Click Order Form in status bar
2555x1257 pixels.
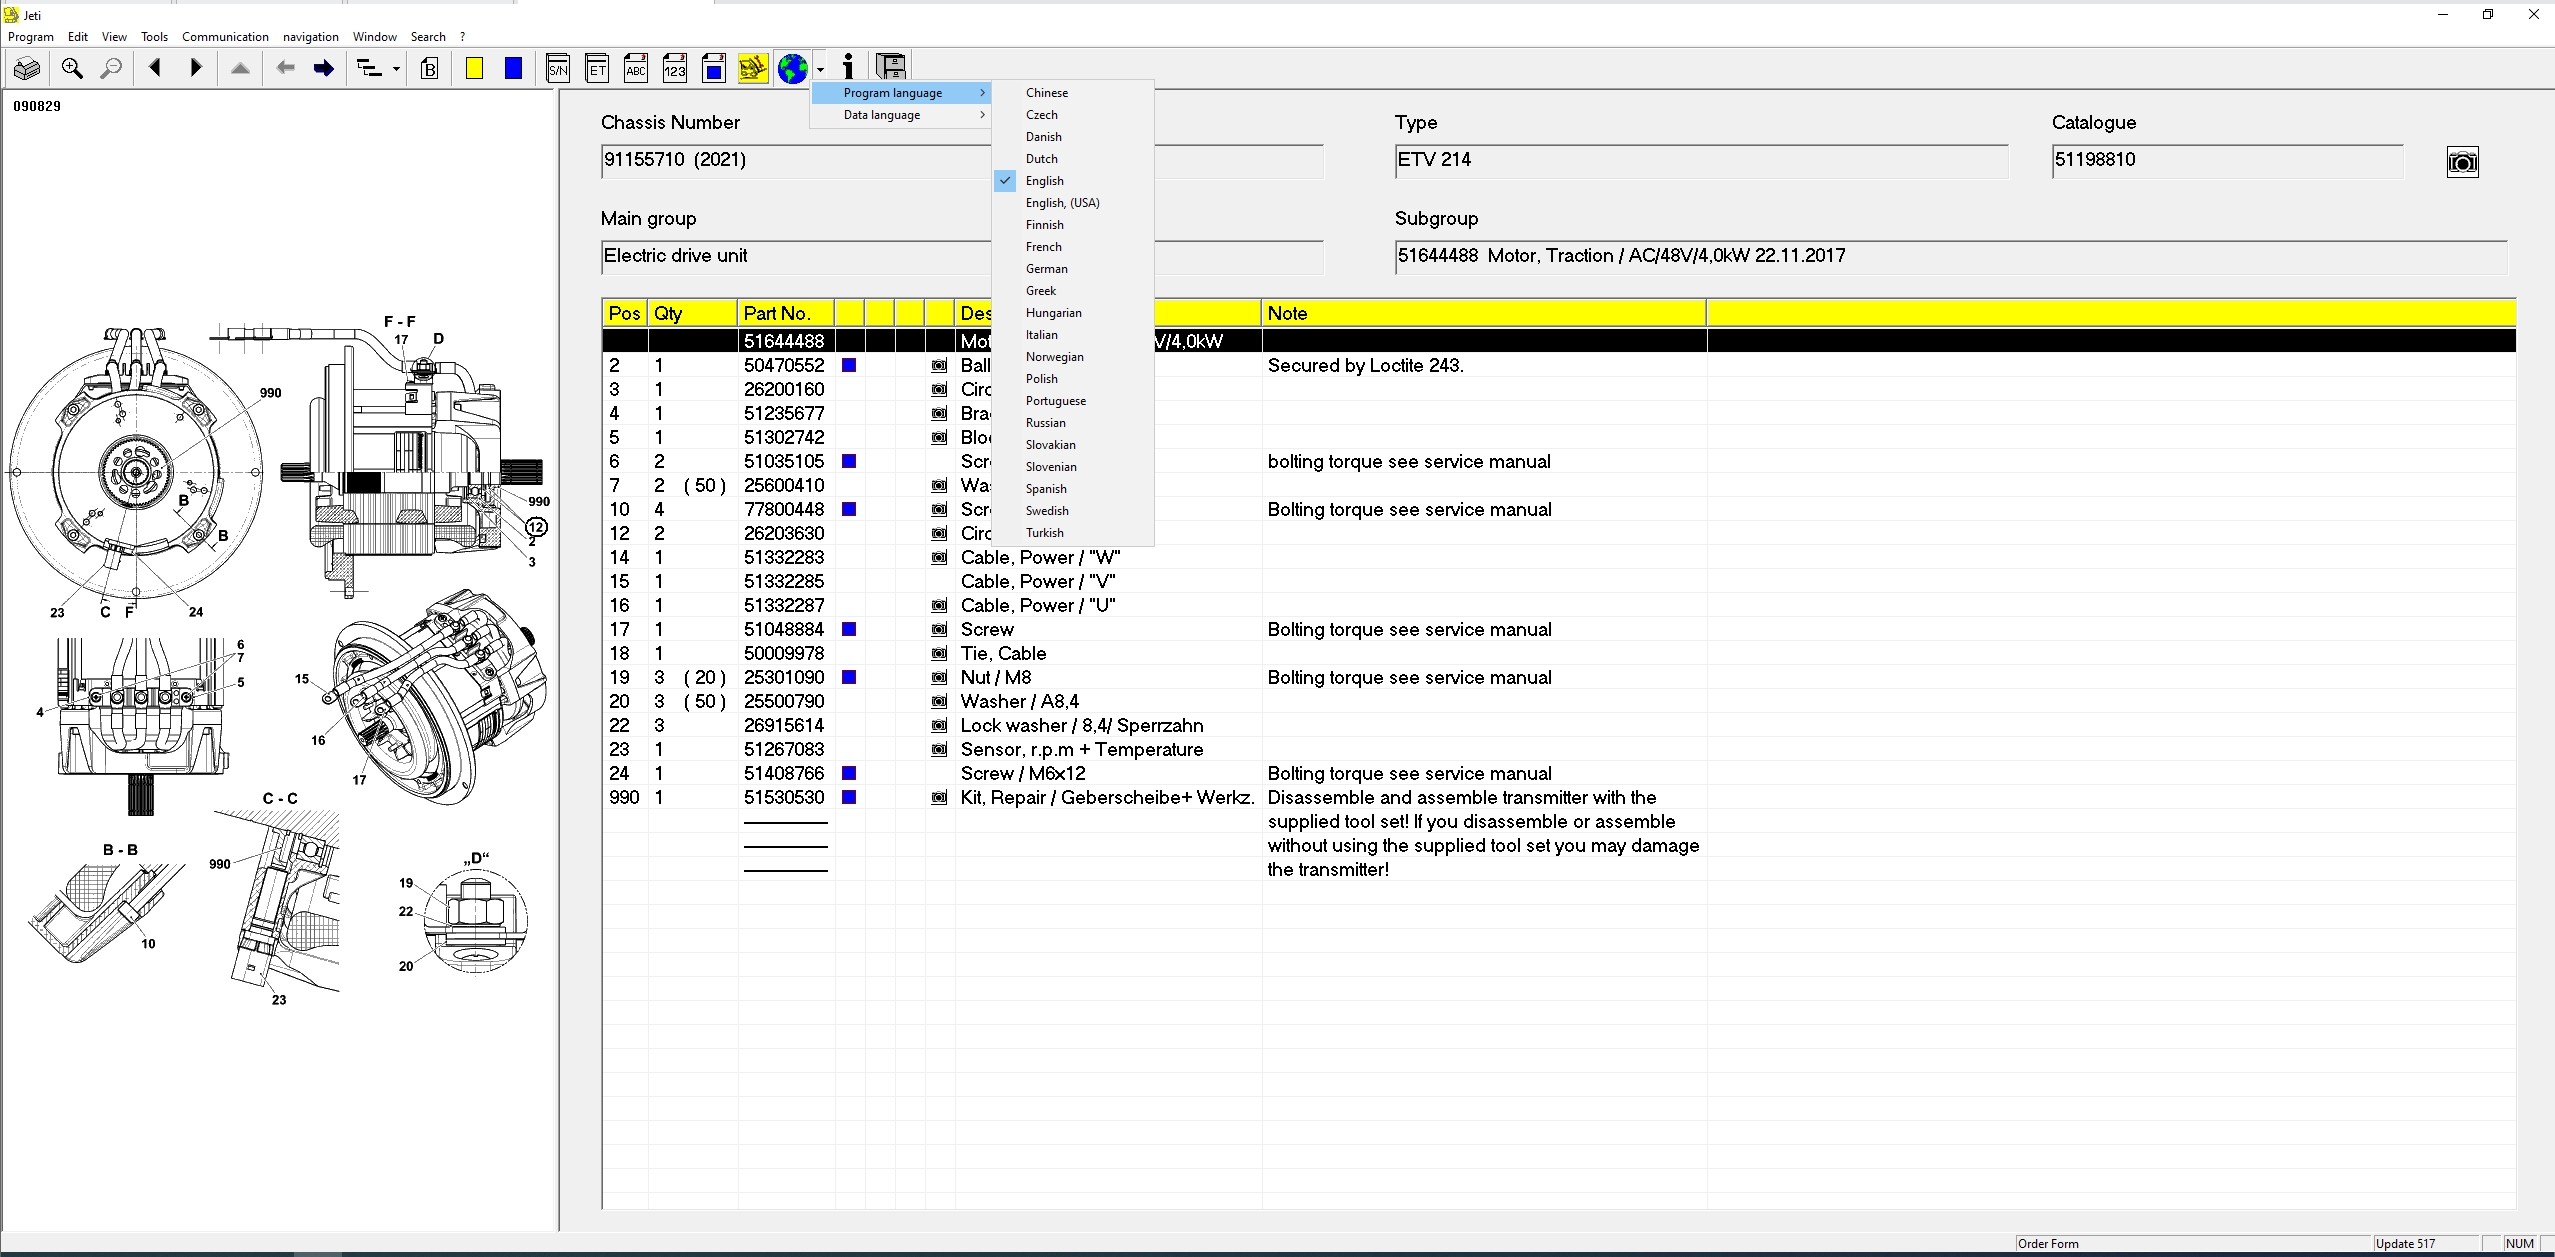(2048, 1244)
